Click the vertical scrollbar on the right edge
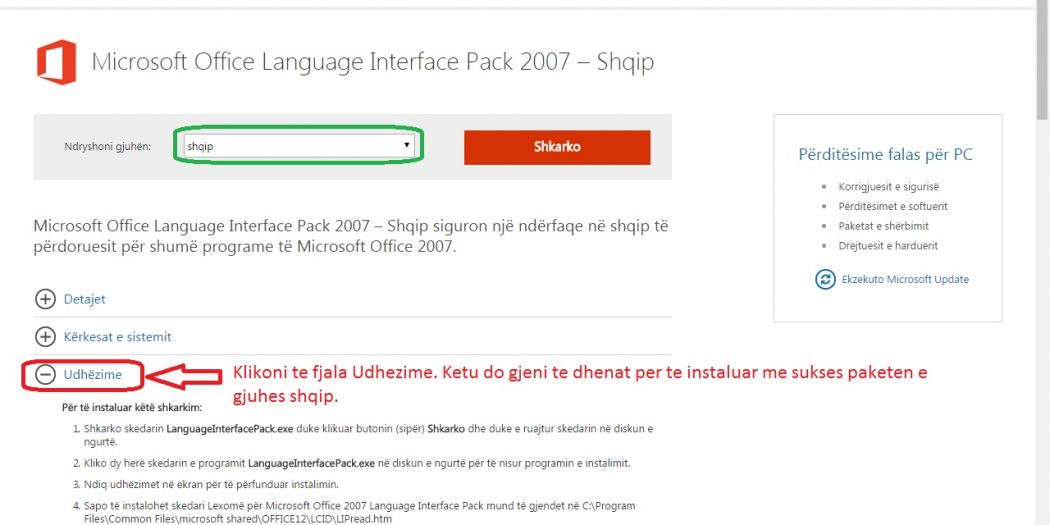Image resolution: width=1050 pixels, height=525 pixels. [1043, 262]
